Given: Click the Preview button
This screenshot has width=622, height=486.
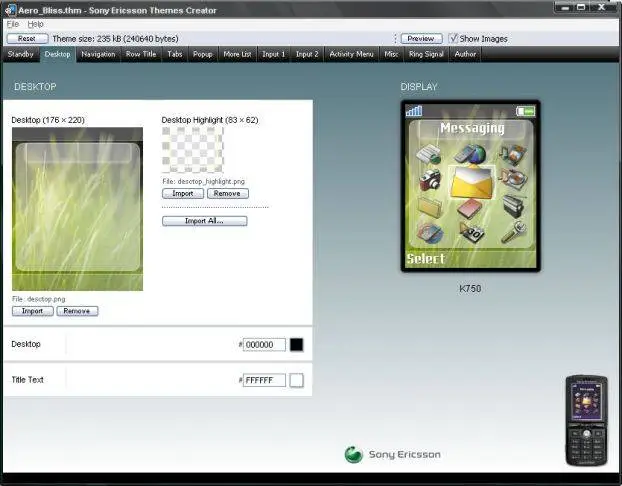Looking at the screenshot, I should tap(421, 38).
